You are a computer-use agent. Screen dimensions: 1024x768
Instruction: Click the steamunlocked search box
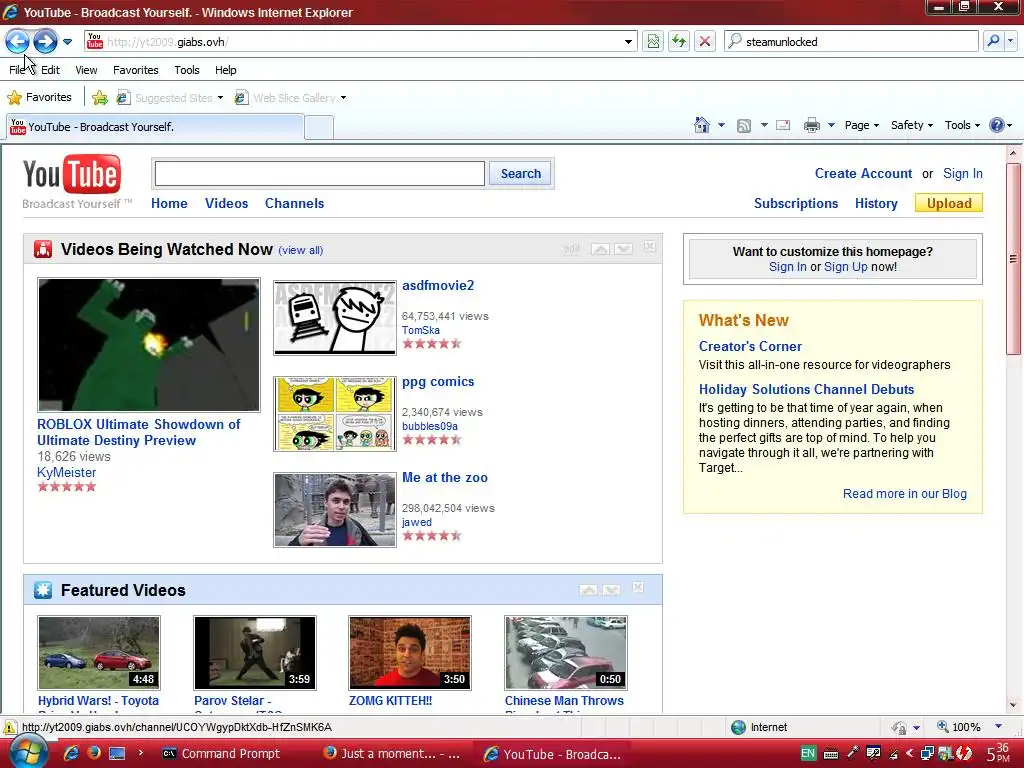pos(851,42)
